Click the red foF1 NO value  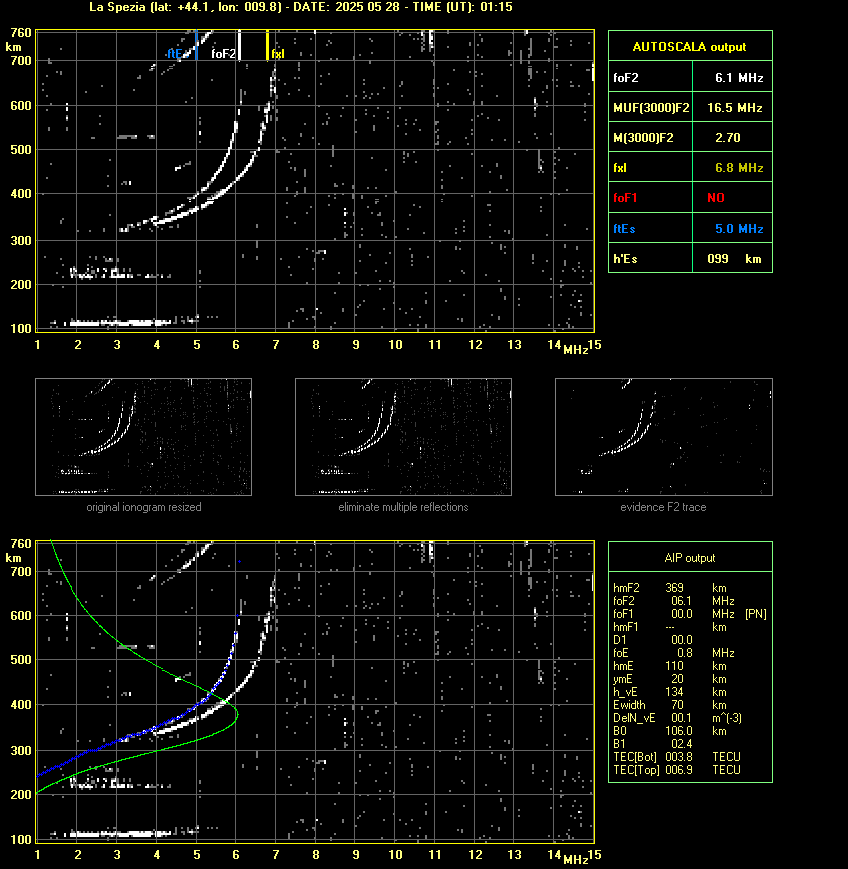(x=716, y=198)
